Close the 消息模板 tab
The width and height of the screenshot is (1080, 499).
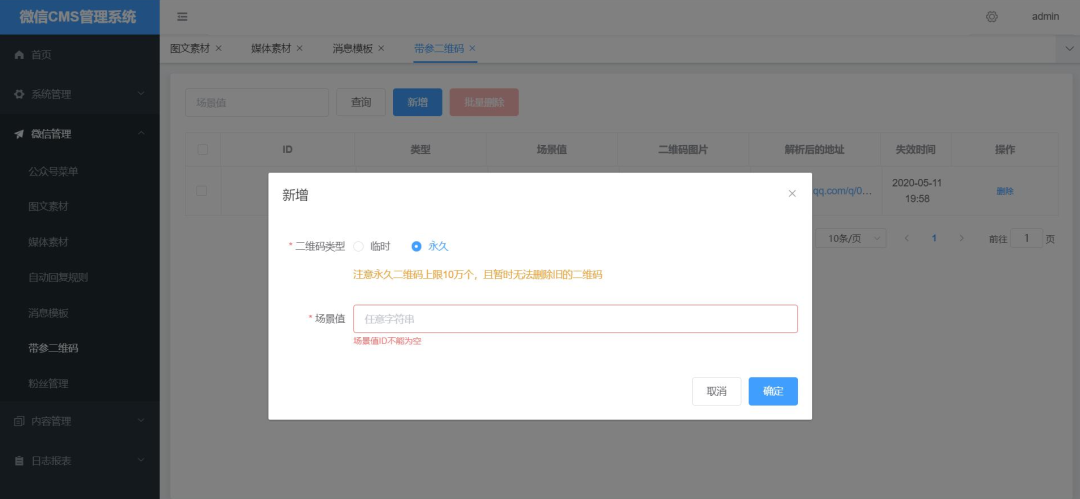381,48
